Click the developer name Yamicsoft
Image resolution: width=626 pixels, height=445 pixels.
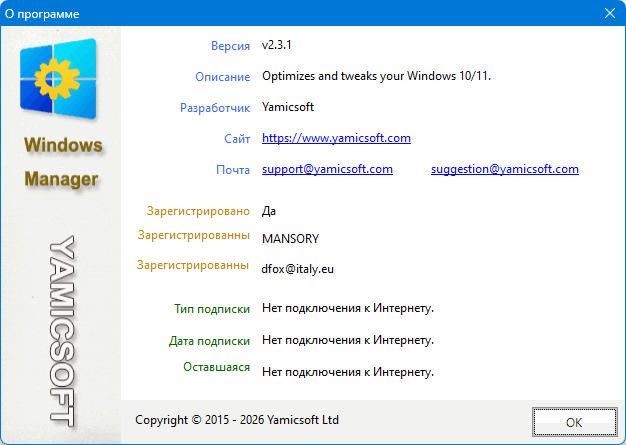click(288, 107)
